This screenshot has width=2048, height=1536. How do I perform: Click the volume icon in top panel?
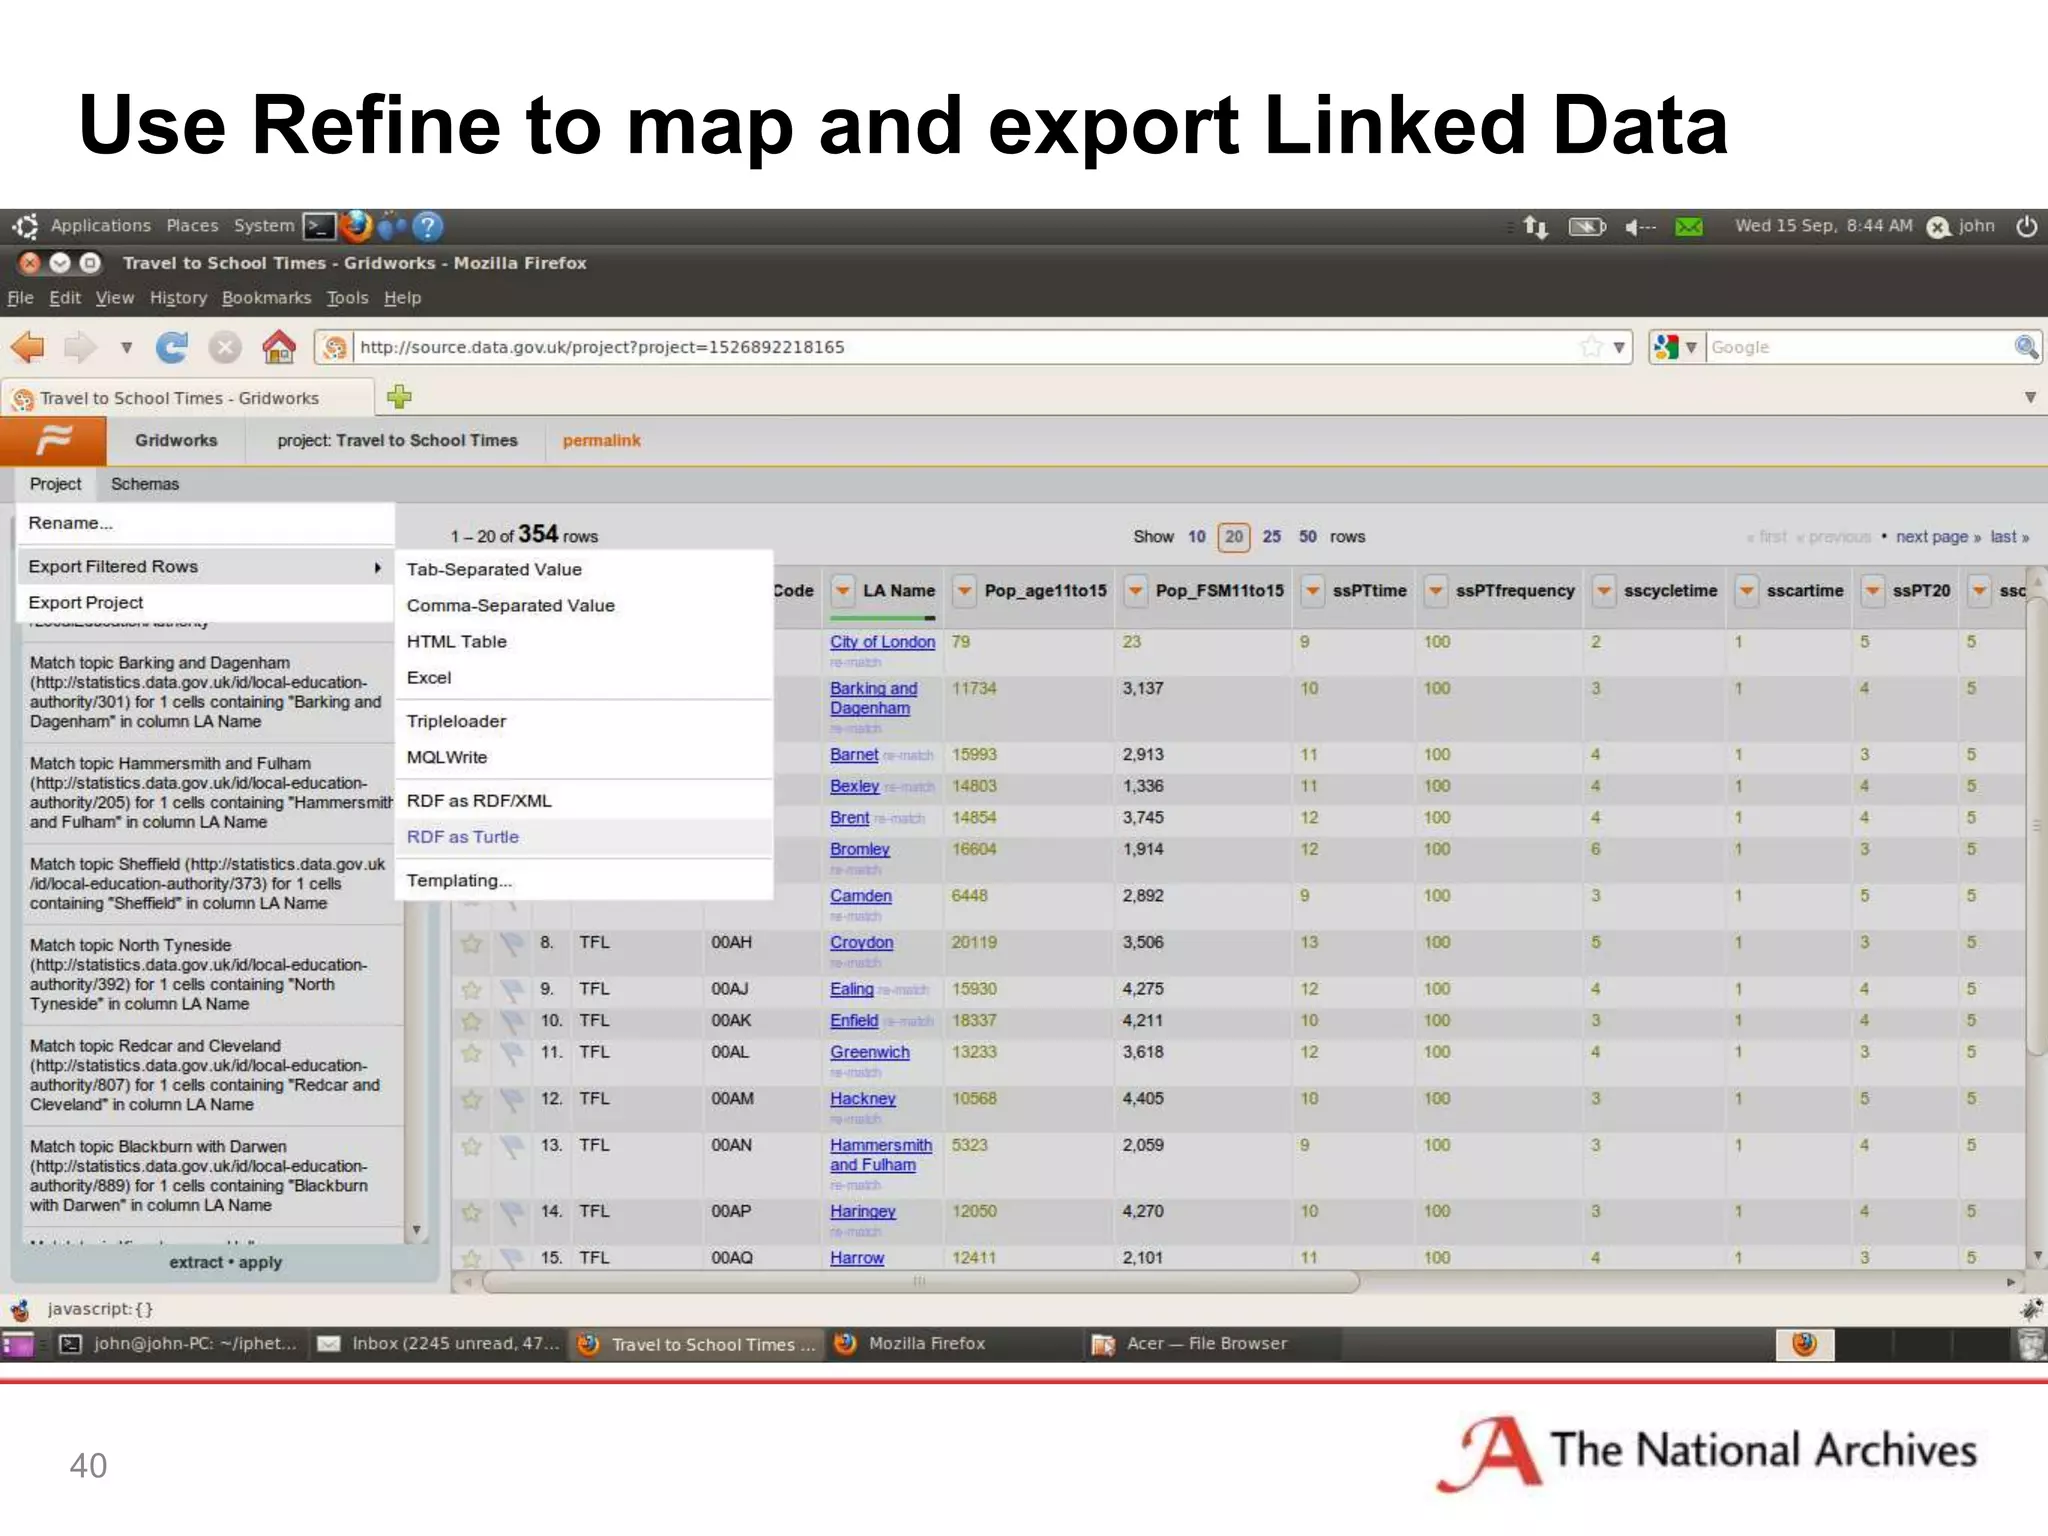pyautogui.click(x=1638, y=227)
